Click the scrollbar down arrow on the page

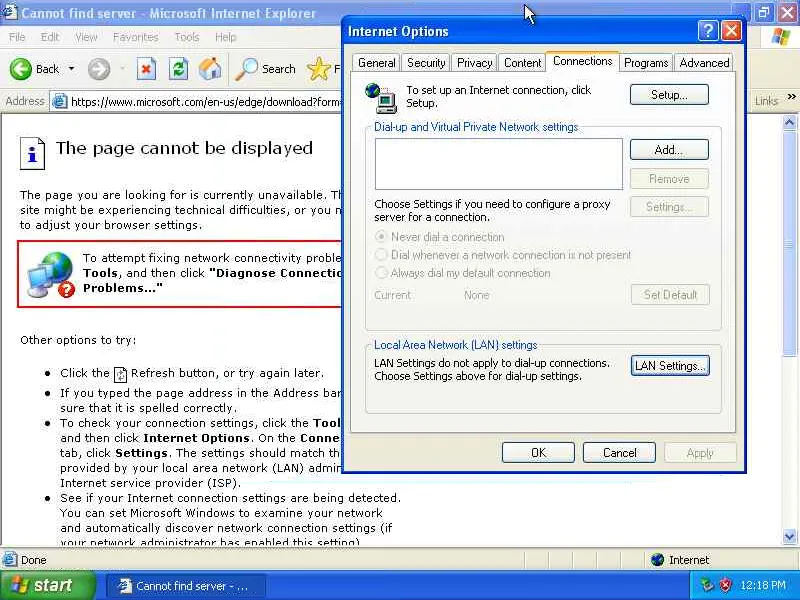[x=789, y=537]
